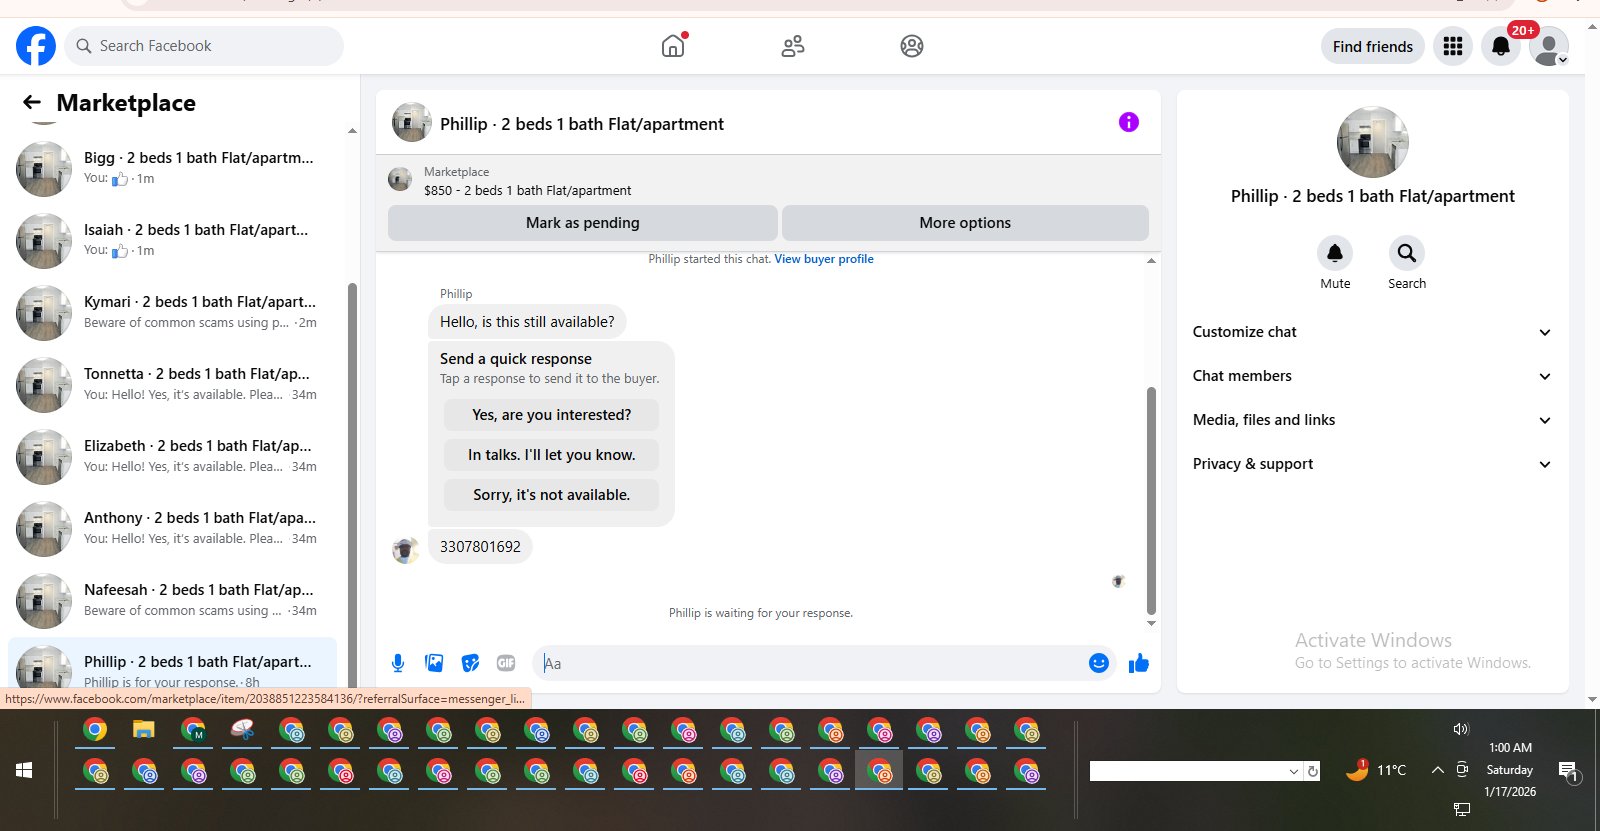1600x831 pixels.
Task: Click Phillip's avatar beside phone message
Action: coord(405,550)
